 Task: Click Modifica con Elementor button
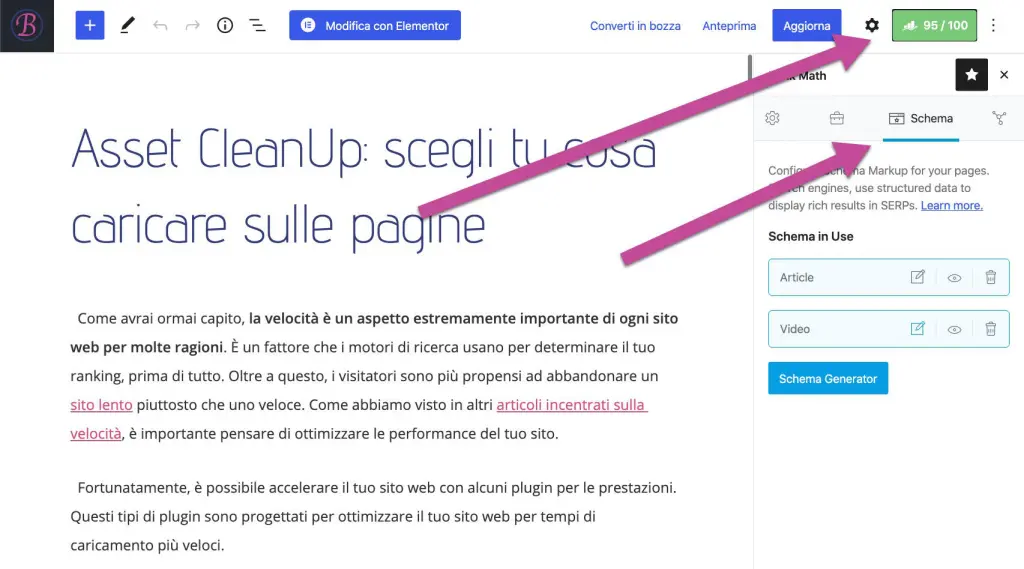pos(375,25)
